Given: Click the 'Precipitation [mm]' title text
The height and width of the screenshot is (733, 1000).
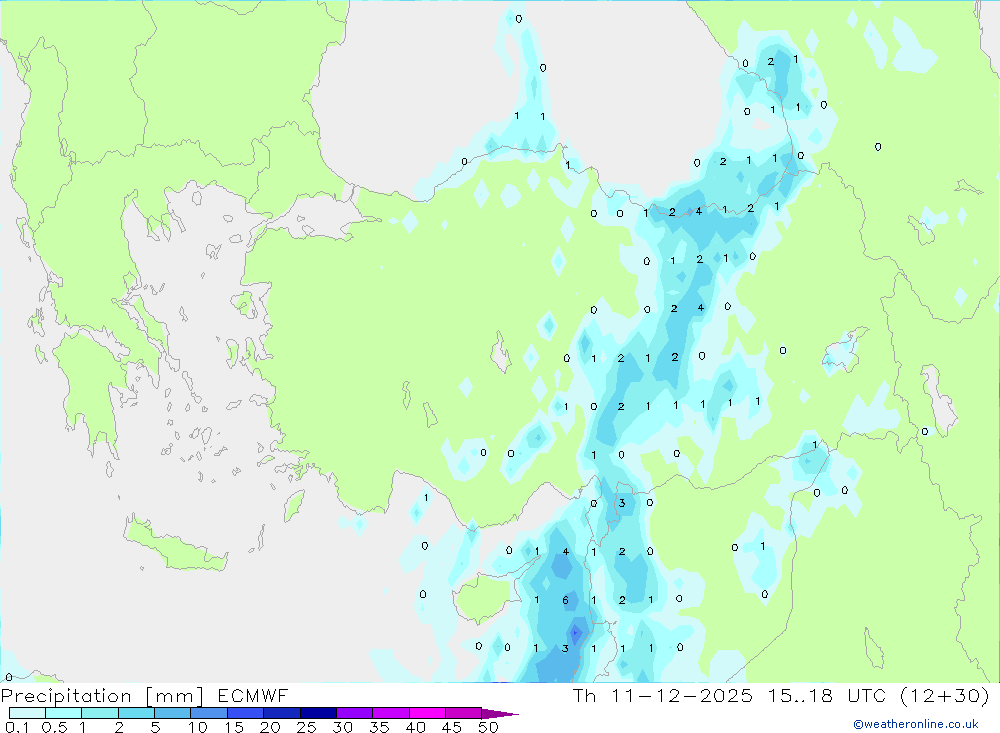Looking at the screenshot, I should tap(102, 696).
